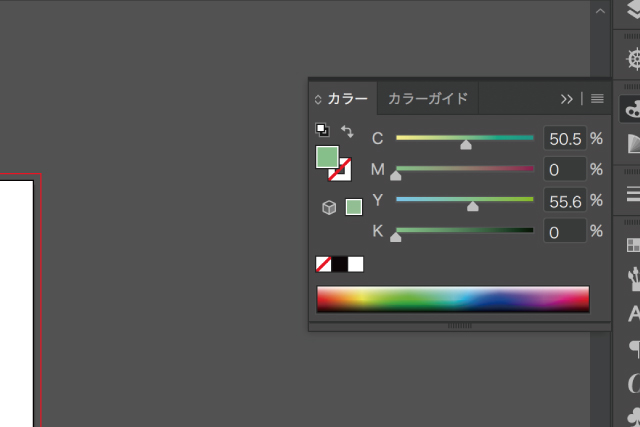Viewport: 640px width, 427px height.
Task: Activate the green fill color box
Action: pyautogui.click(x=327, y=157)
